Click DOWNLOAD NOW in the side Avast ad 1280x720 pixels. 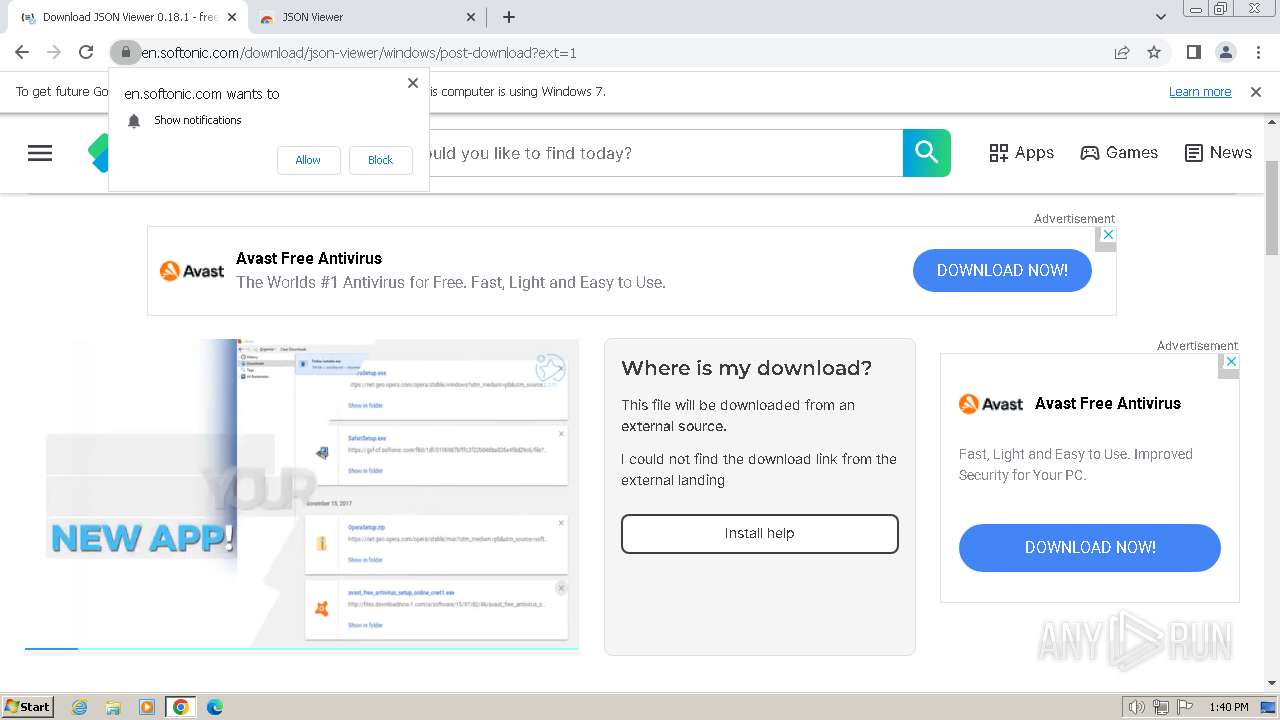(x=1090, y=548)
